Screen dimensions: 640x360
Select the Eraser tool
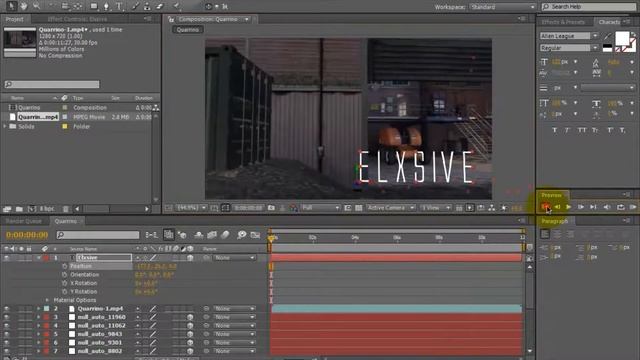pos(160,6)
